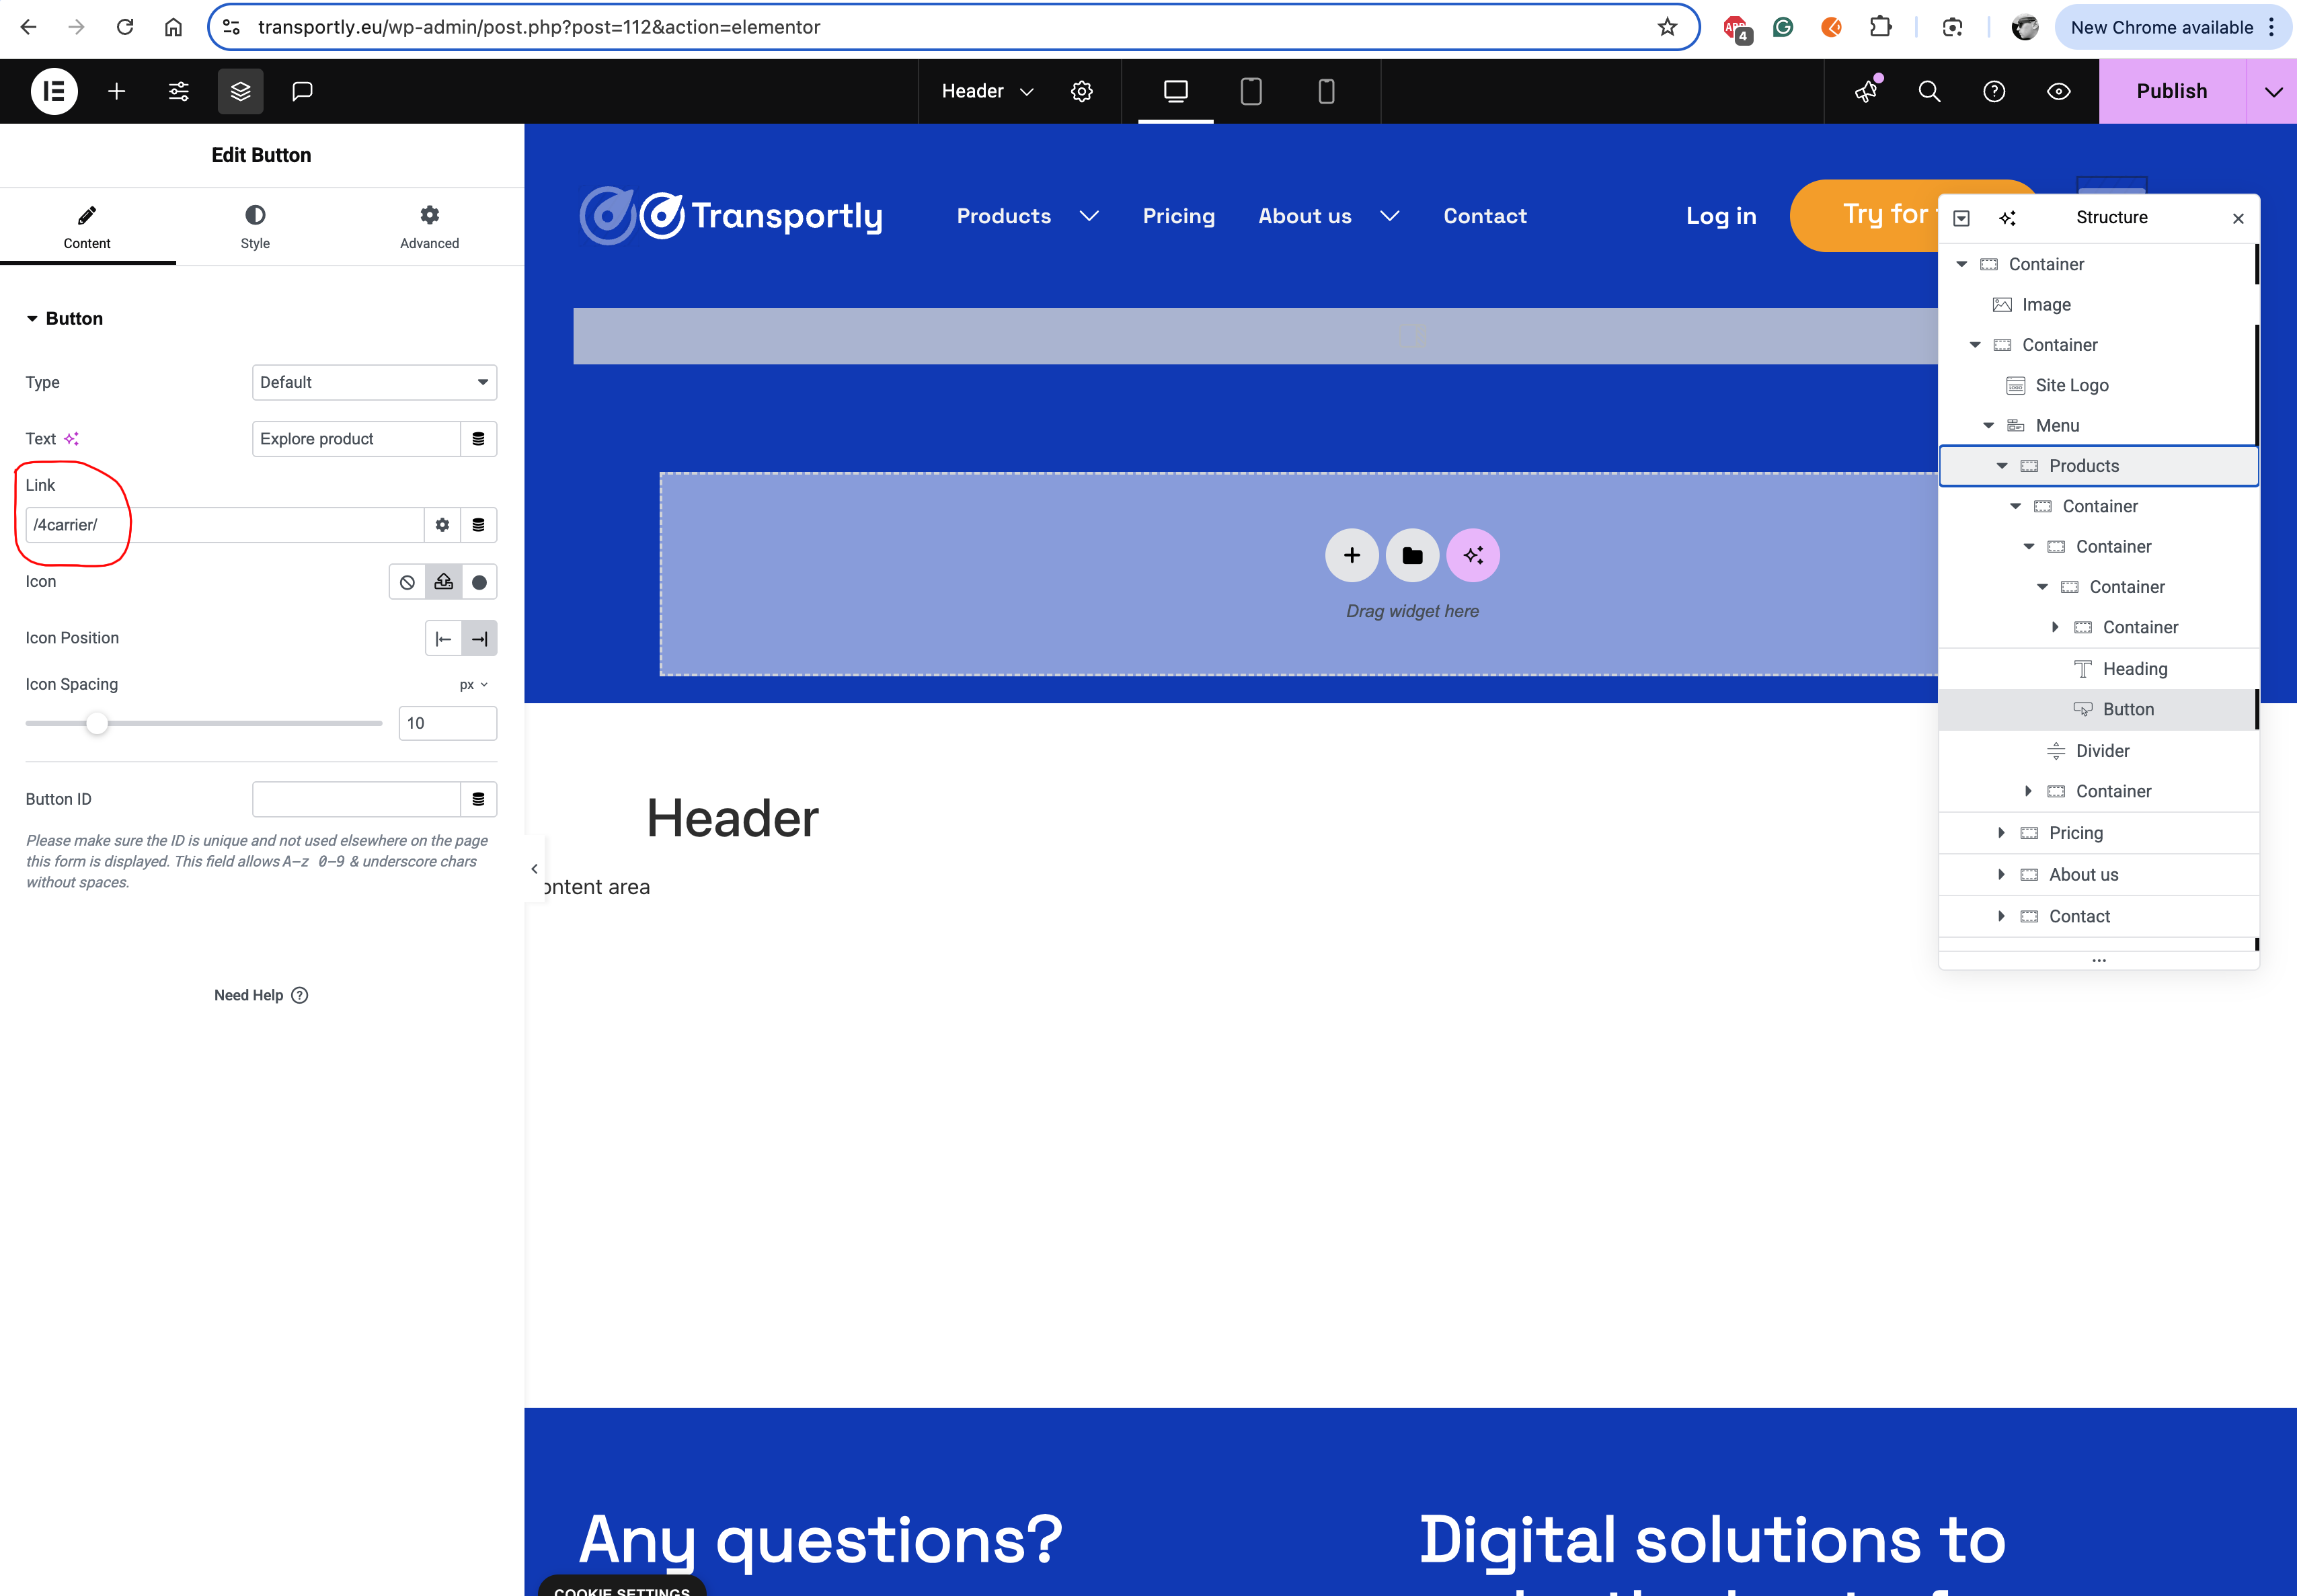Viewport: 2297px width, 1596px height.
Task: Click the Preview Changes eye icon
Action: point(2058,91)
